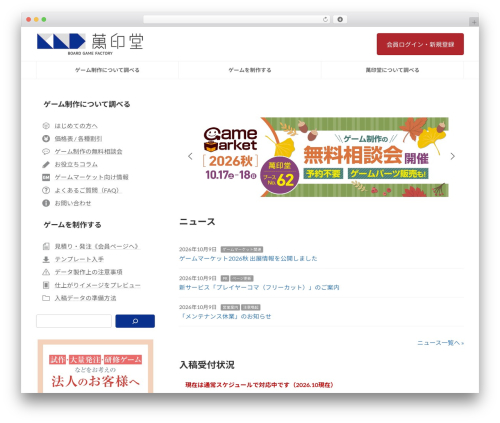Open the テンプレート入手 link
500x423 pixels.
click(79, 259)
